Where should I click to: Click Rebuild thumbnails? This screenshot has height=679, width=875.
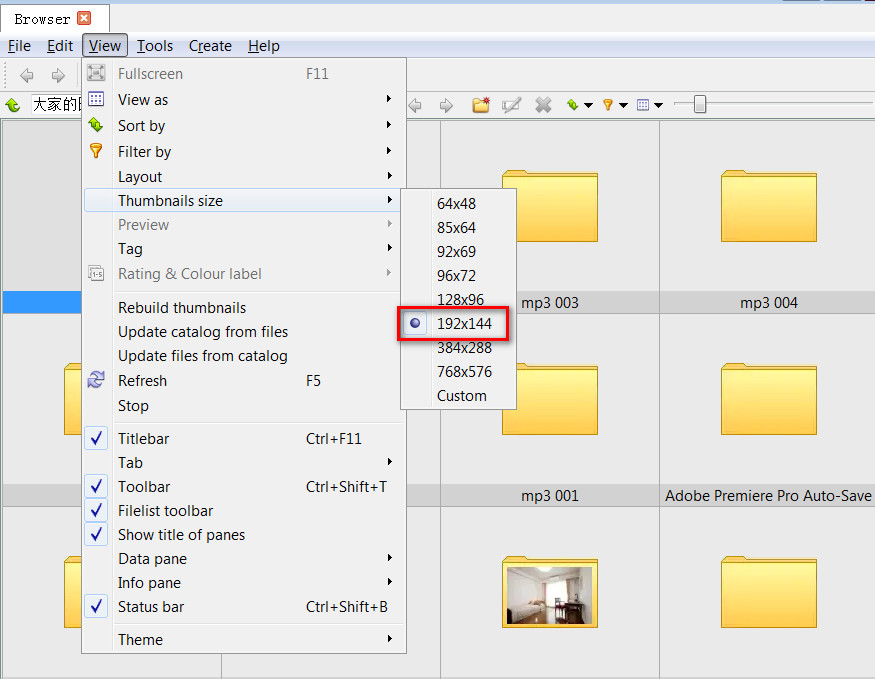181,308
